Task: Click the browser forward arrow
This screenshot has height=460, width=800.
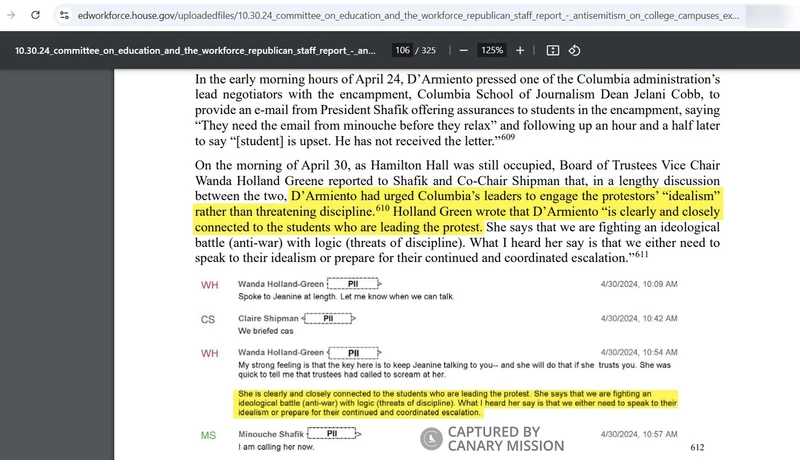Action: (11, 15)
